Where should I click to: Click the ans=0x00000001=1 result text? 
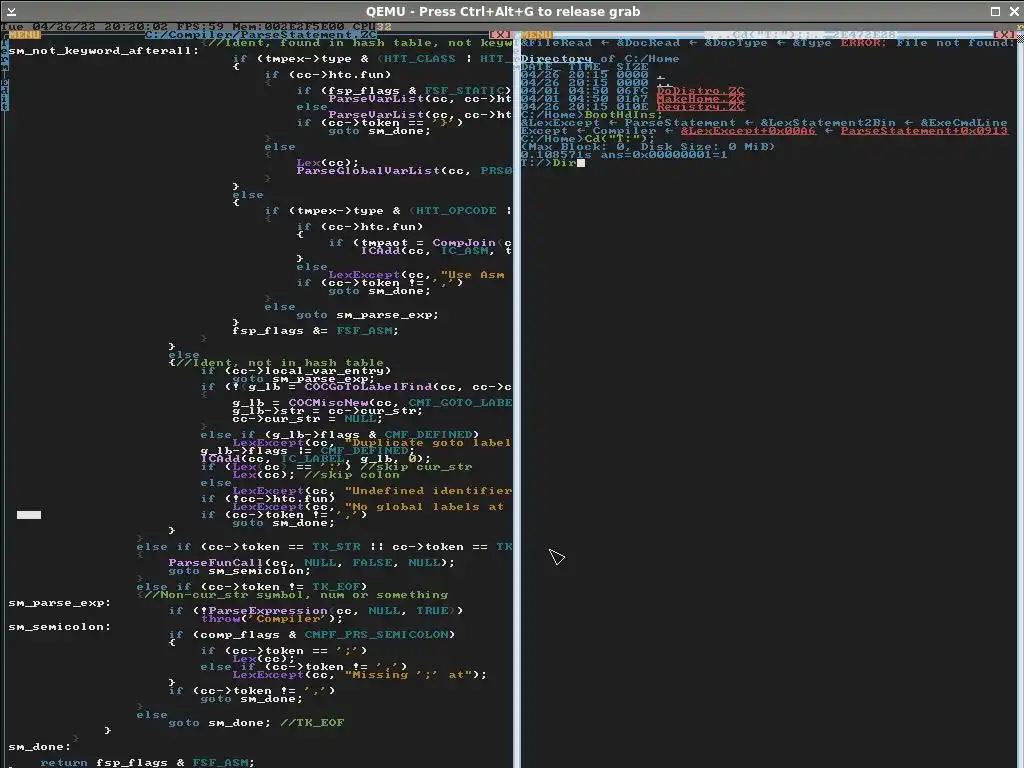[664, 155]
